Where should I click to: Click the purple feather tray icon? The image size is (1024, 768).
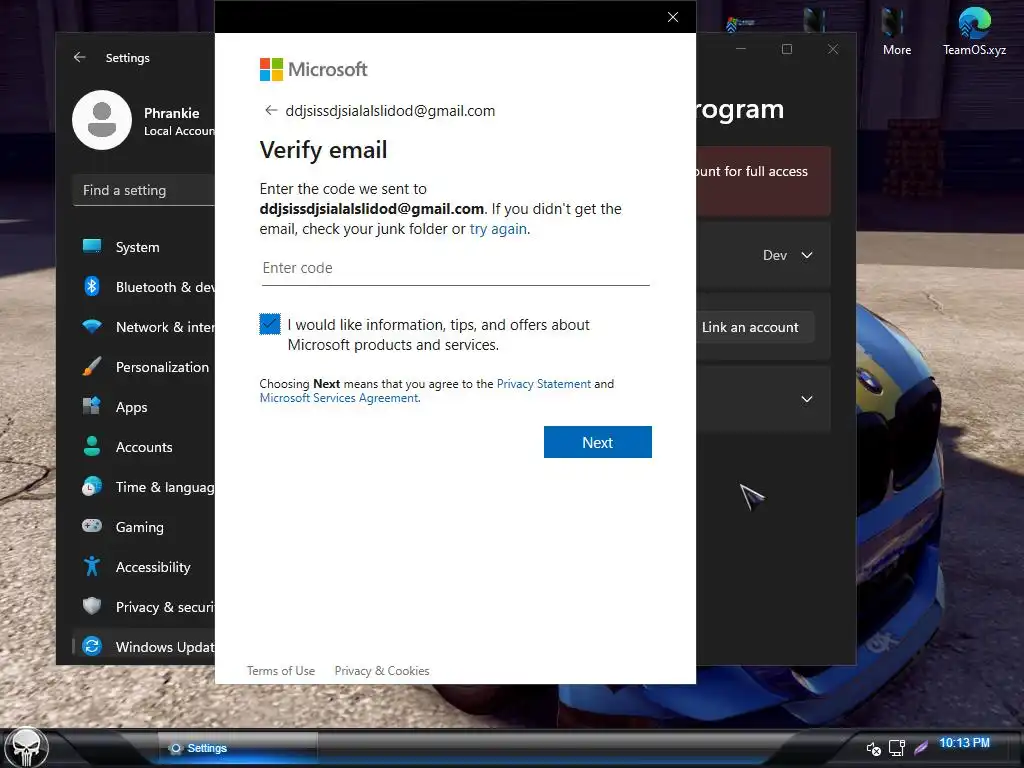tap(921, 748)
